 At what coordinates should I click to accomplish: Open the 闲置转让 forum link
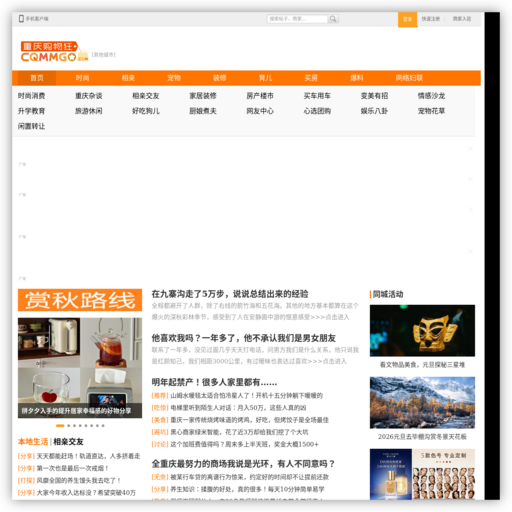pos(31,126)
